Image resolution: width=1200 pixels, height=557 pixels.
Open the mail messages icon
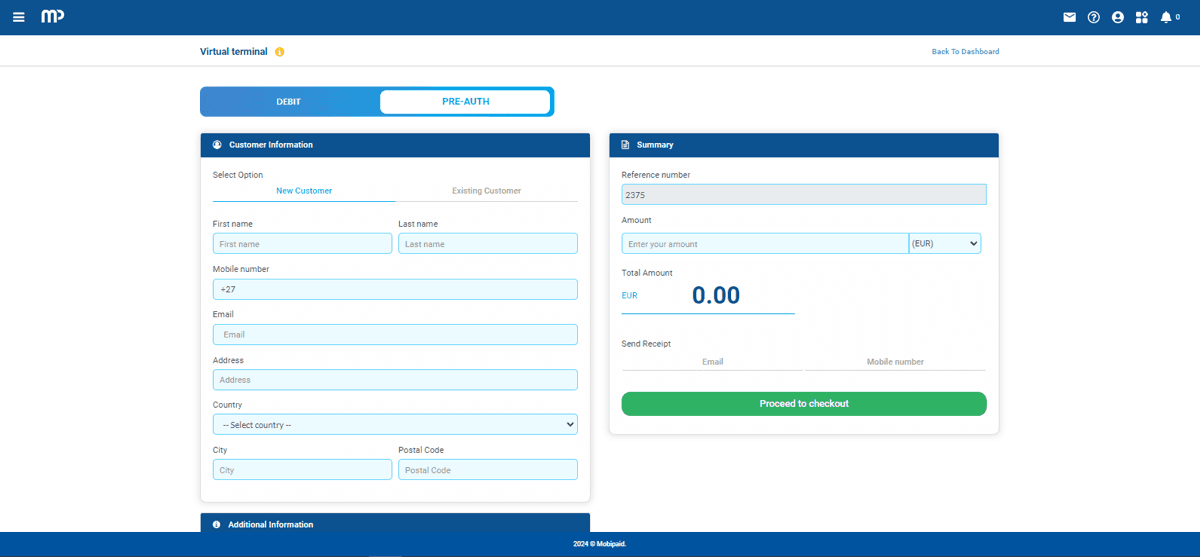pyautogui.click(x=1069, y=17)
